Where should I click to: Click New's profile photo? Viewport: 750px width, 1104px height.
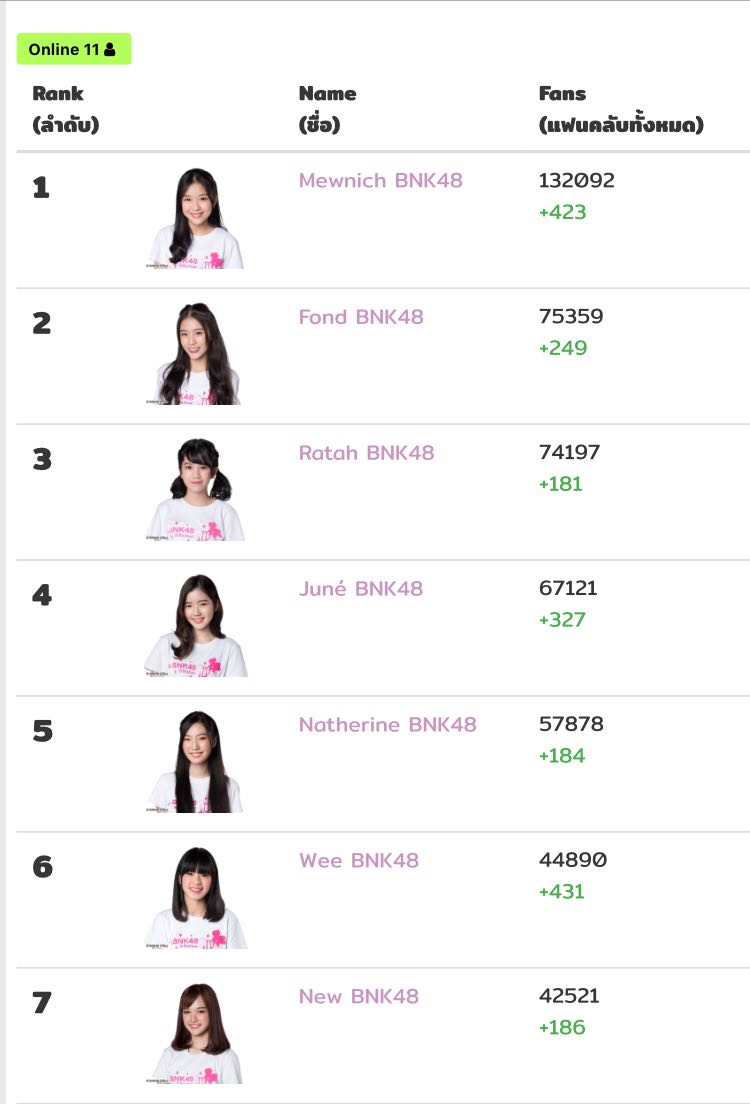[196, 1034]
